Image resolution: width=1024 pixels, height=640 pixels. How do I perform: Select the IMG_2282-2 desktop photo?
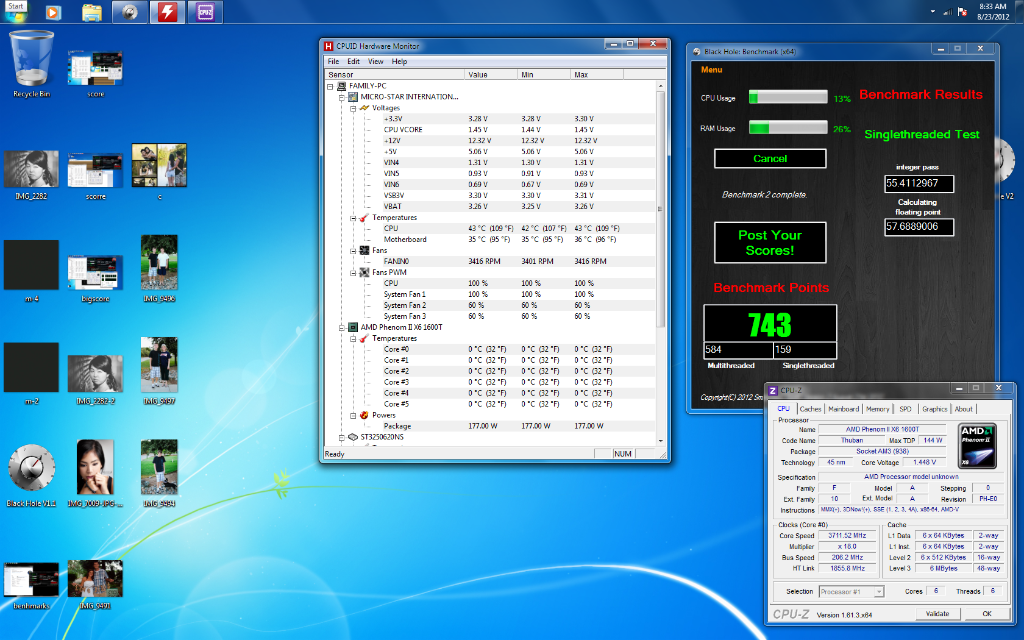(95, 380)
